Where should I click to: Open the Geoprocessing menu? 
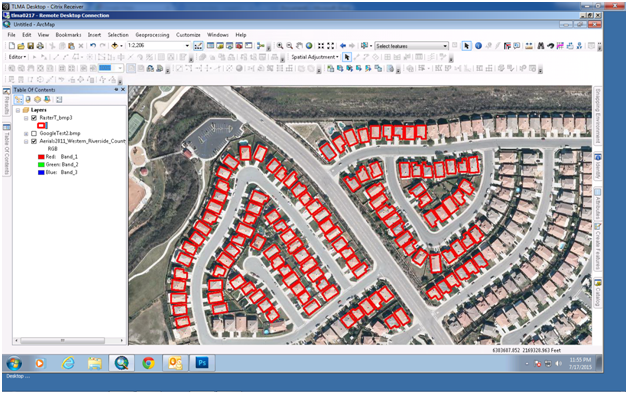click(152, 35)
